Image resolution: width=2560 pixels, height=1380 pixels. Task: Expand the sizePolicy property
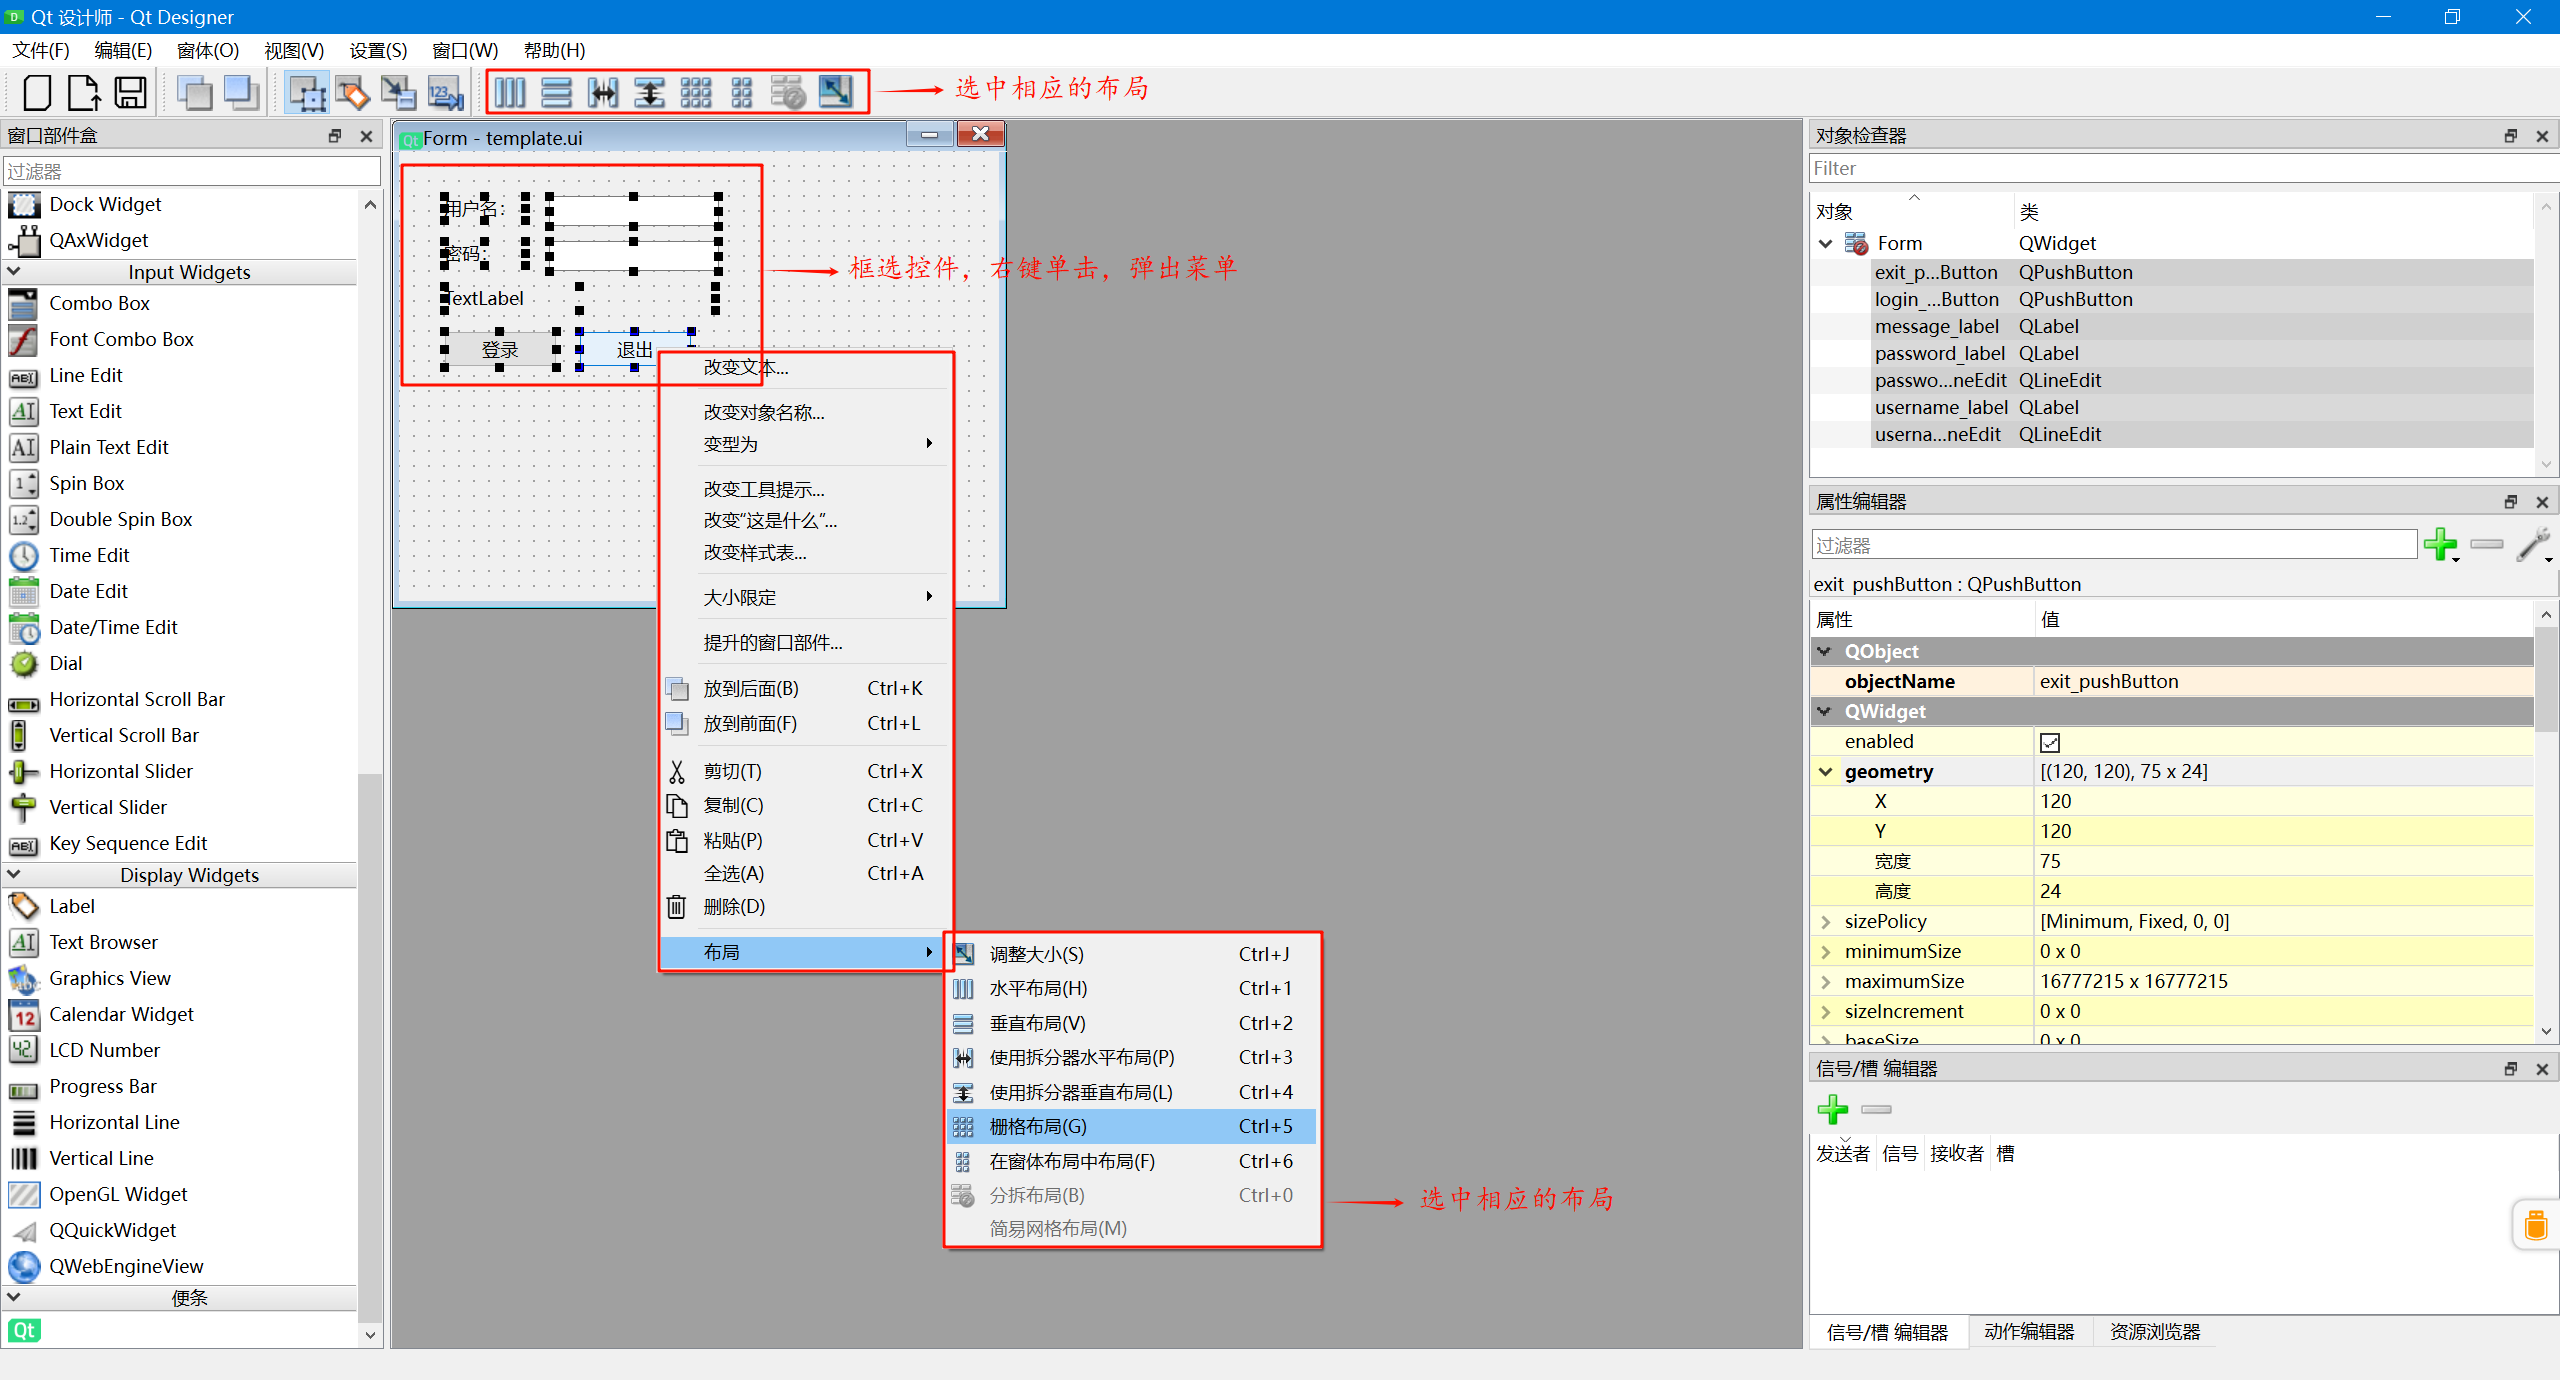(1826, 921)
